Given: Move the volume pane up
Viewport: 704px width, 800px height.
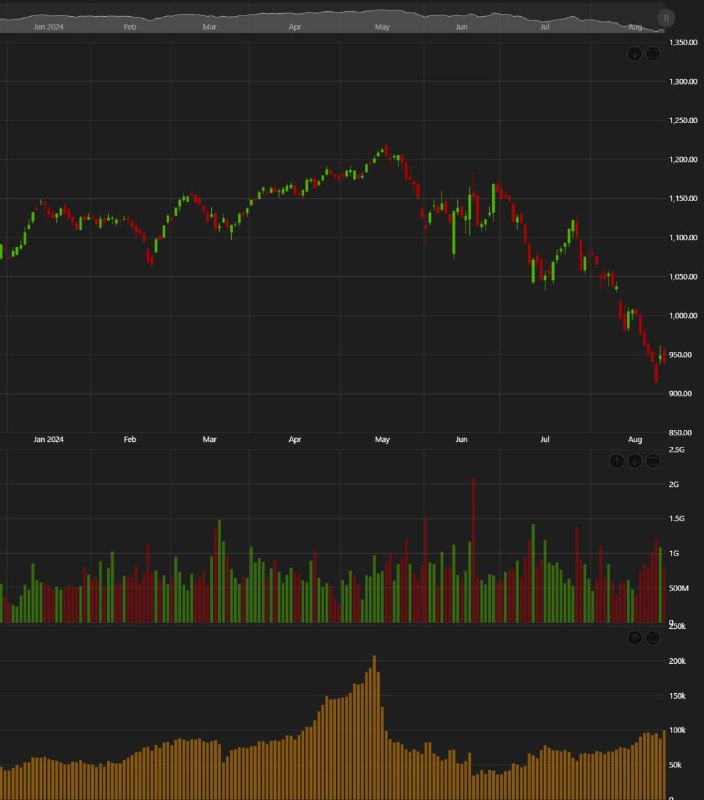Looking at the screenshot, I should click(x=617, y=461).
